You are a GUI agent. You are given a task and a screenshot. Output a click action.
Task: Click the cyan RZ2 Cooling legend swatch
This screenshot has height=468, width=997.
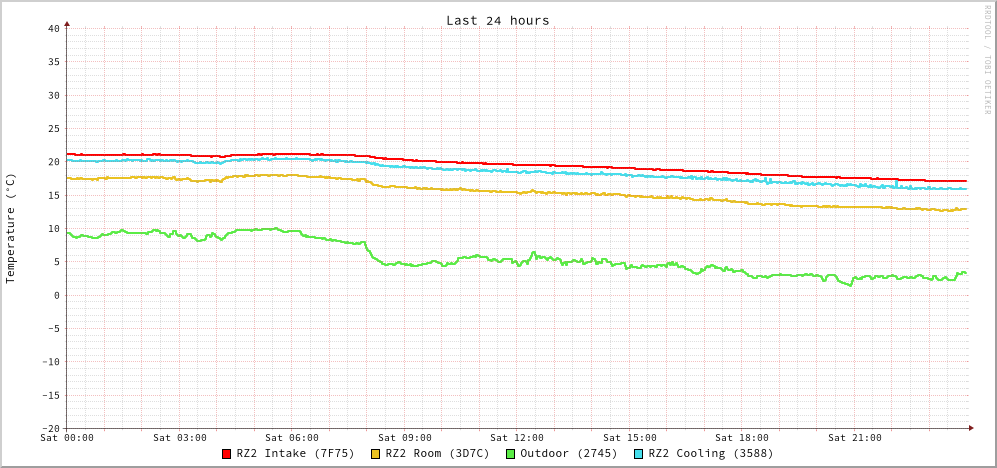click(x=638, y=454)
